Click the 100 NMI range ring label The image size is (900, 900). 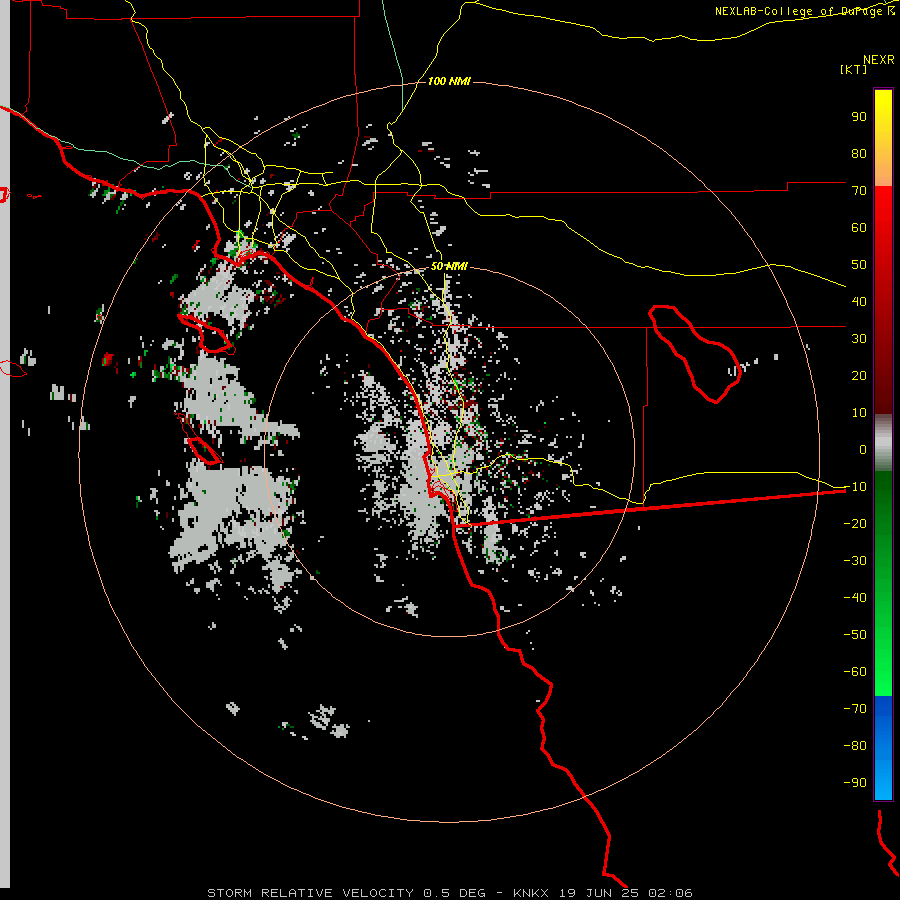[449, 81]
